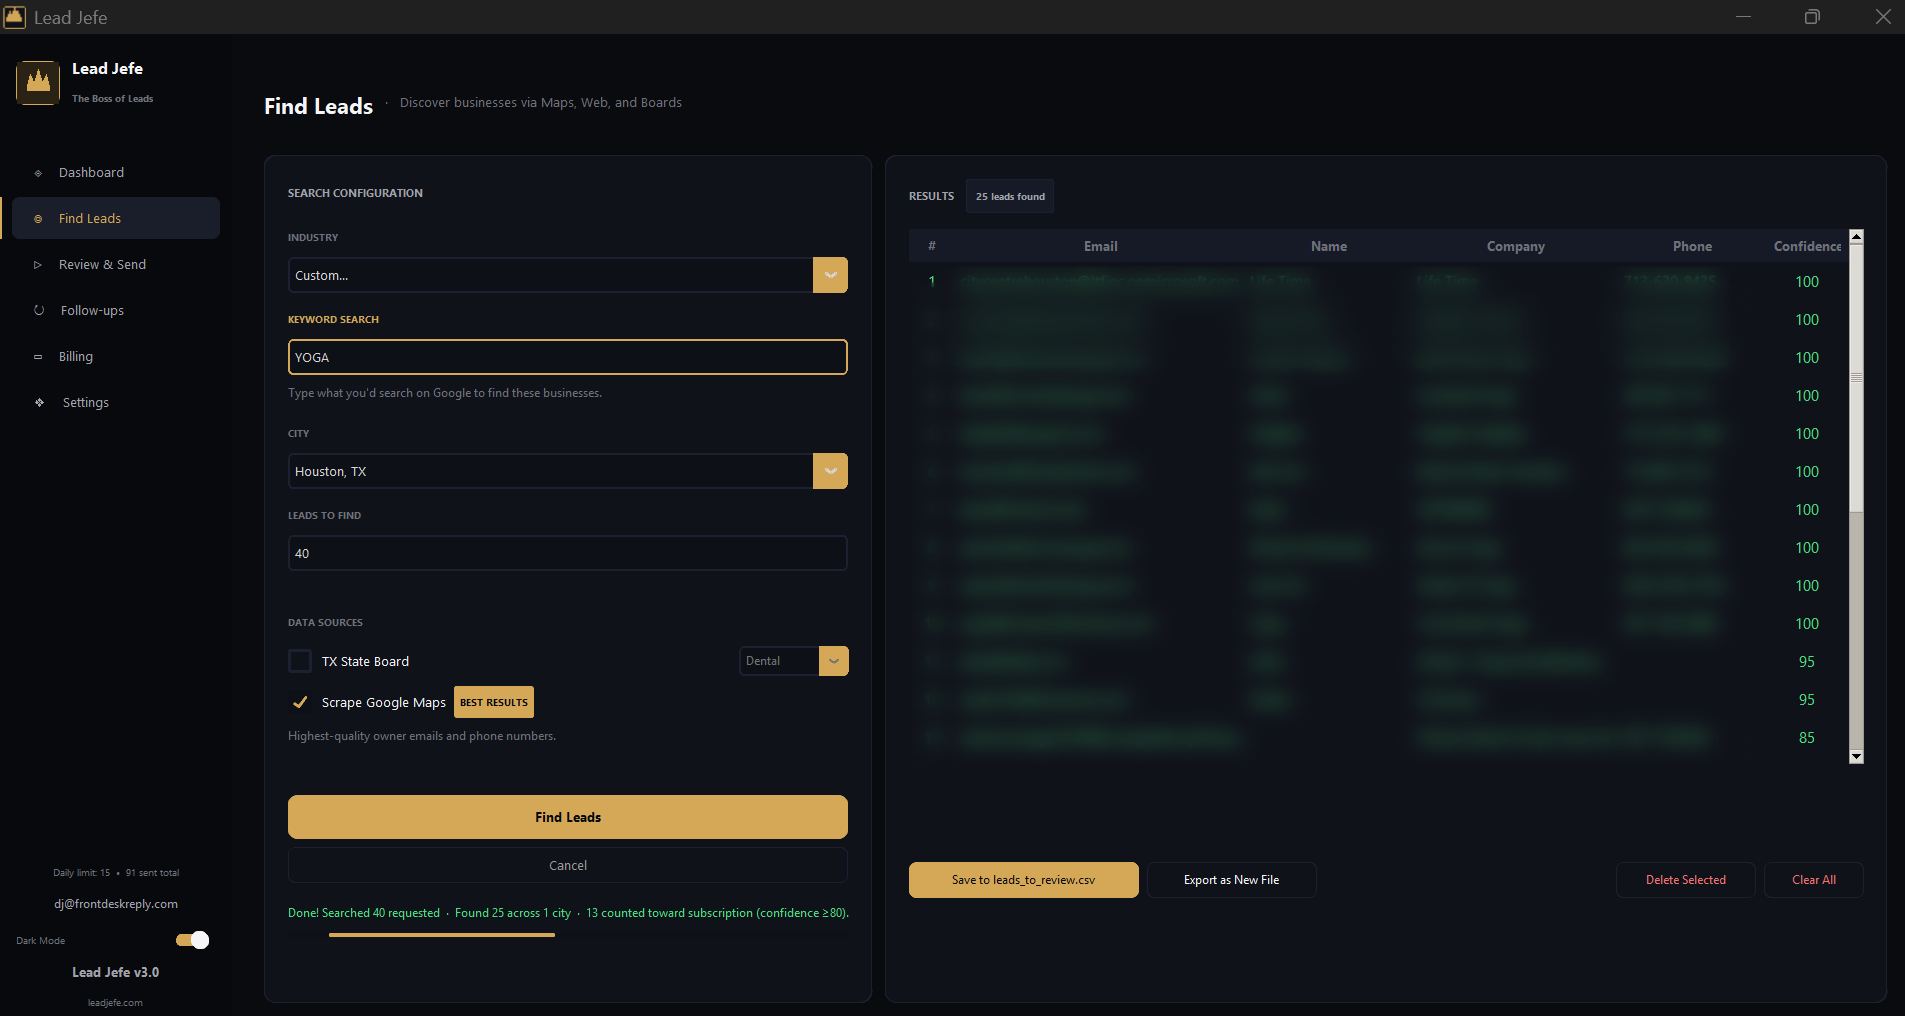
Task: Enable the TX State Board checkbox
Action: pos(300,661)
